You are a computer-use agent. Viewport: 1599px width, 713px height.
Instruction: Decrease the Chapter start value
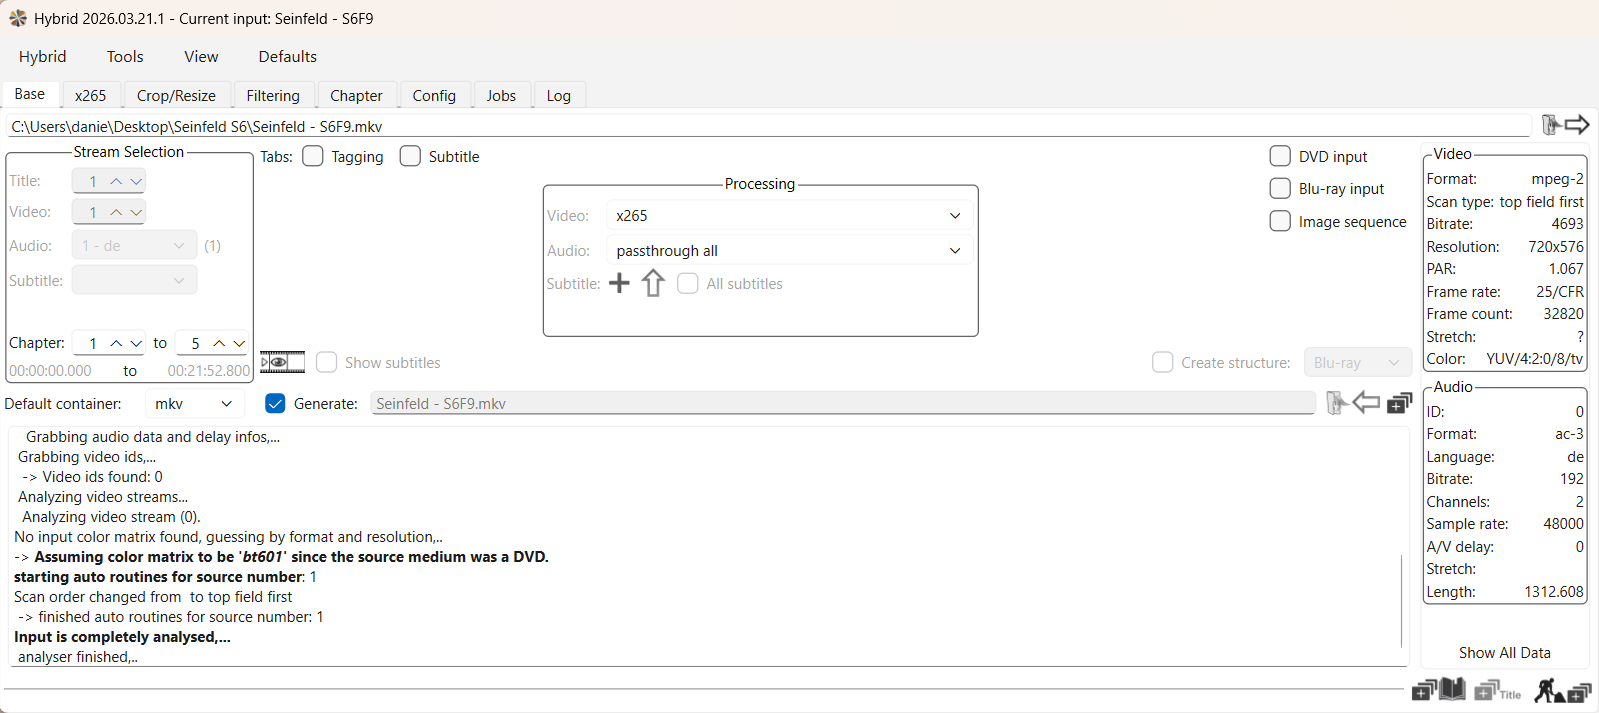[x=136, y=343]
